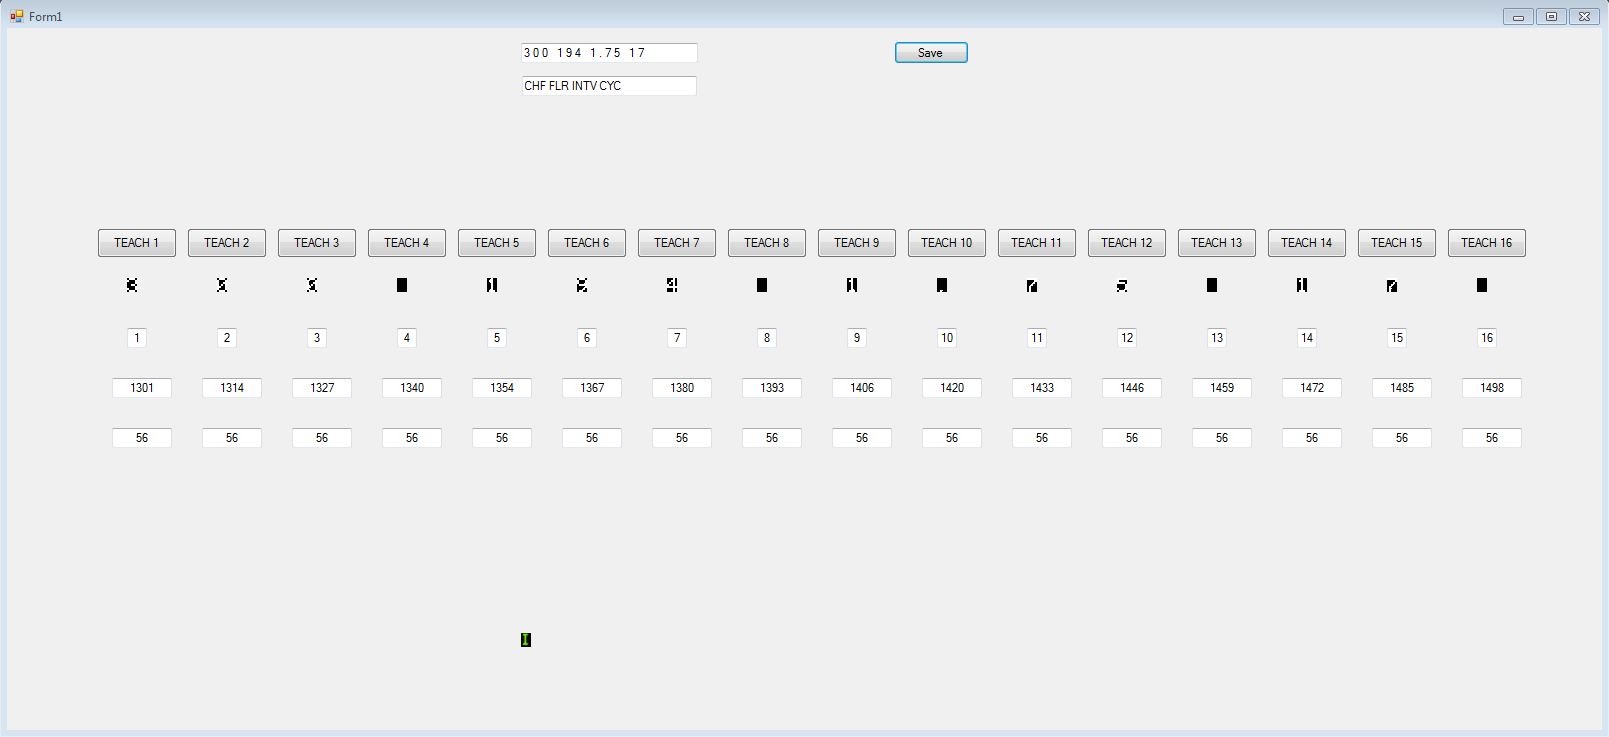
Task: Select the glyph bitmap below TEACH 5
Action: click(492, 285)
